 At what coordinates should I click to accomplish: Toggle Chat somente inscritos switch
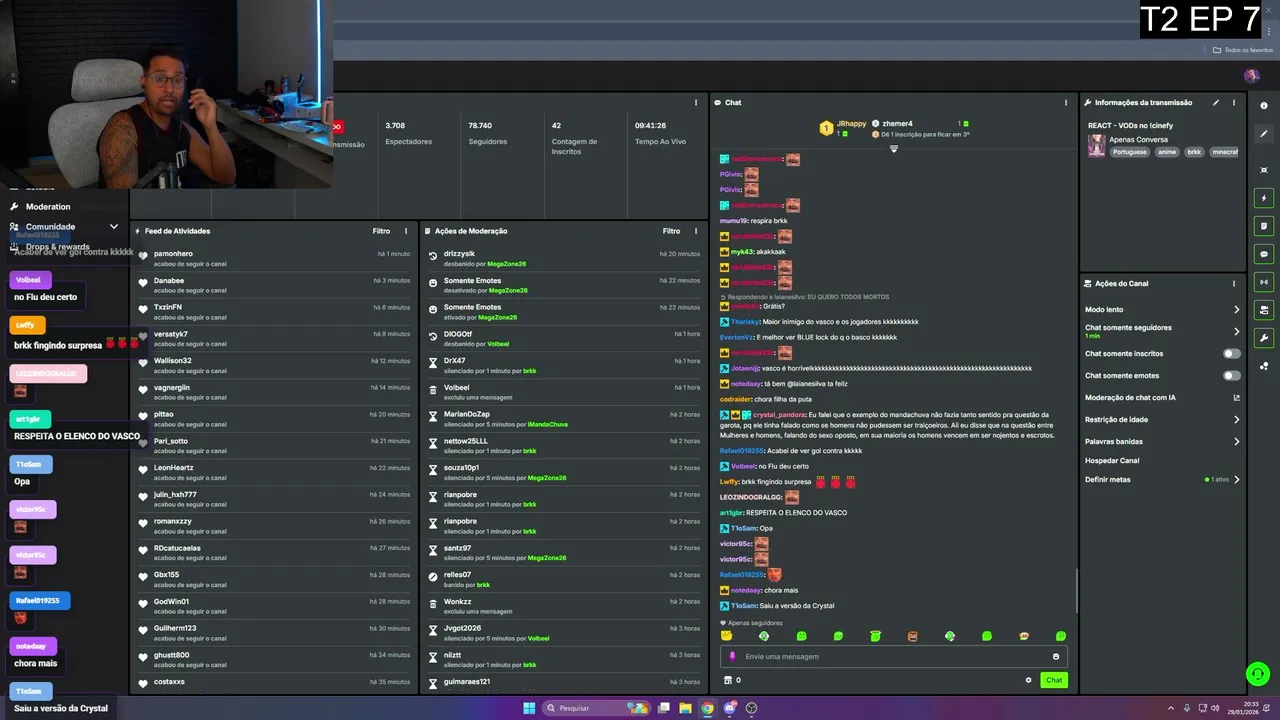(1232, 353)
